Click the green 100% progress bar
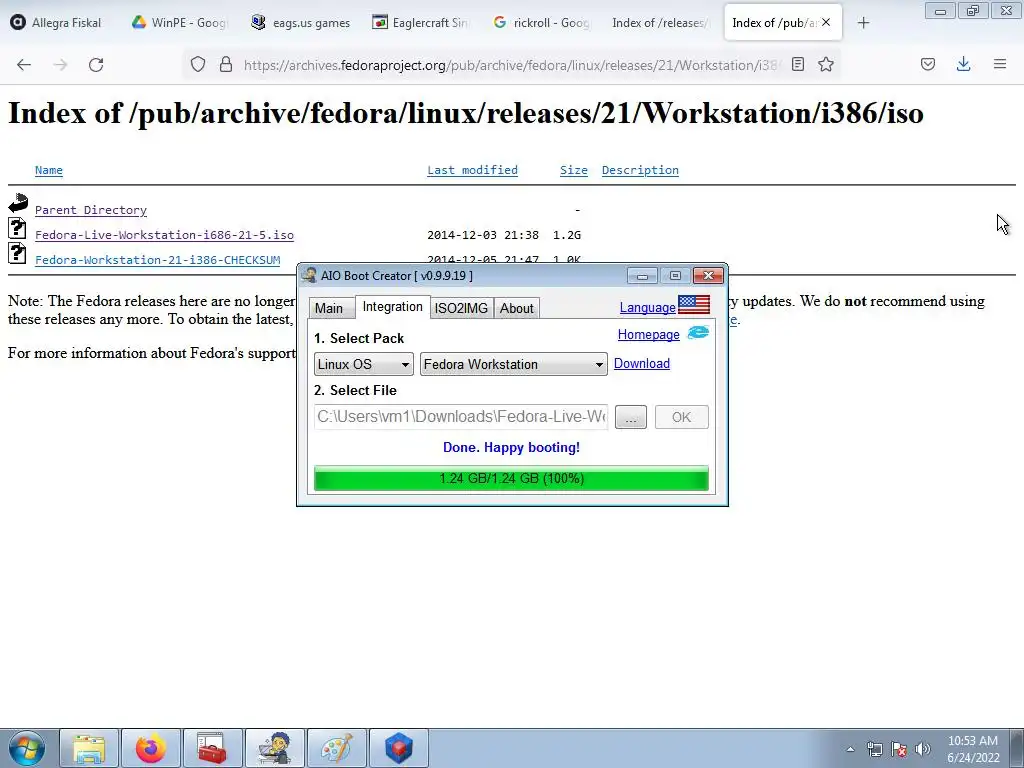Viewport: 1024px width, 768px height. (511, 479)
